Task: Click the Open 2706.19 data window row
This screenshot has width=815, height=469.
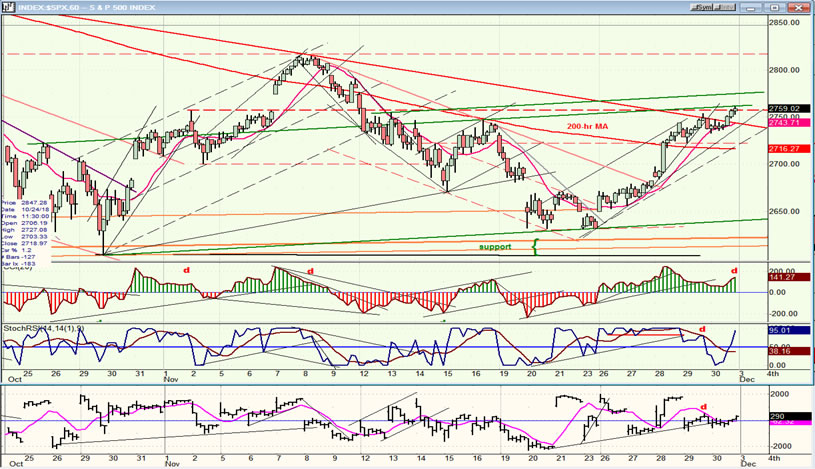Action: [24, 223]
